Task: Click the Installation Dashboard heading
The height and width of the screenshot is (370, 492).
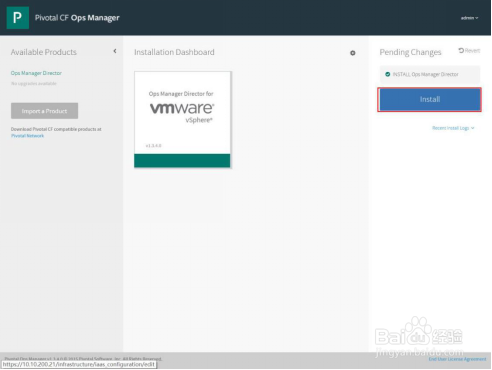Action: click(174, 52)
